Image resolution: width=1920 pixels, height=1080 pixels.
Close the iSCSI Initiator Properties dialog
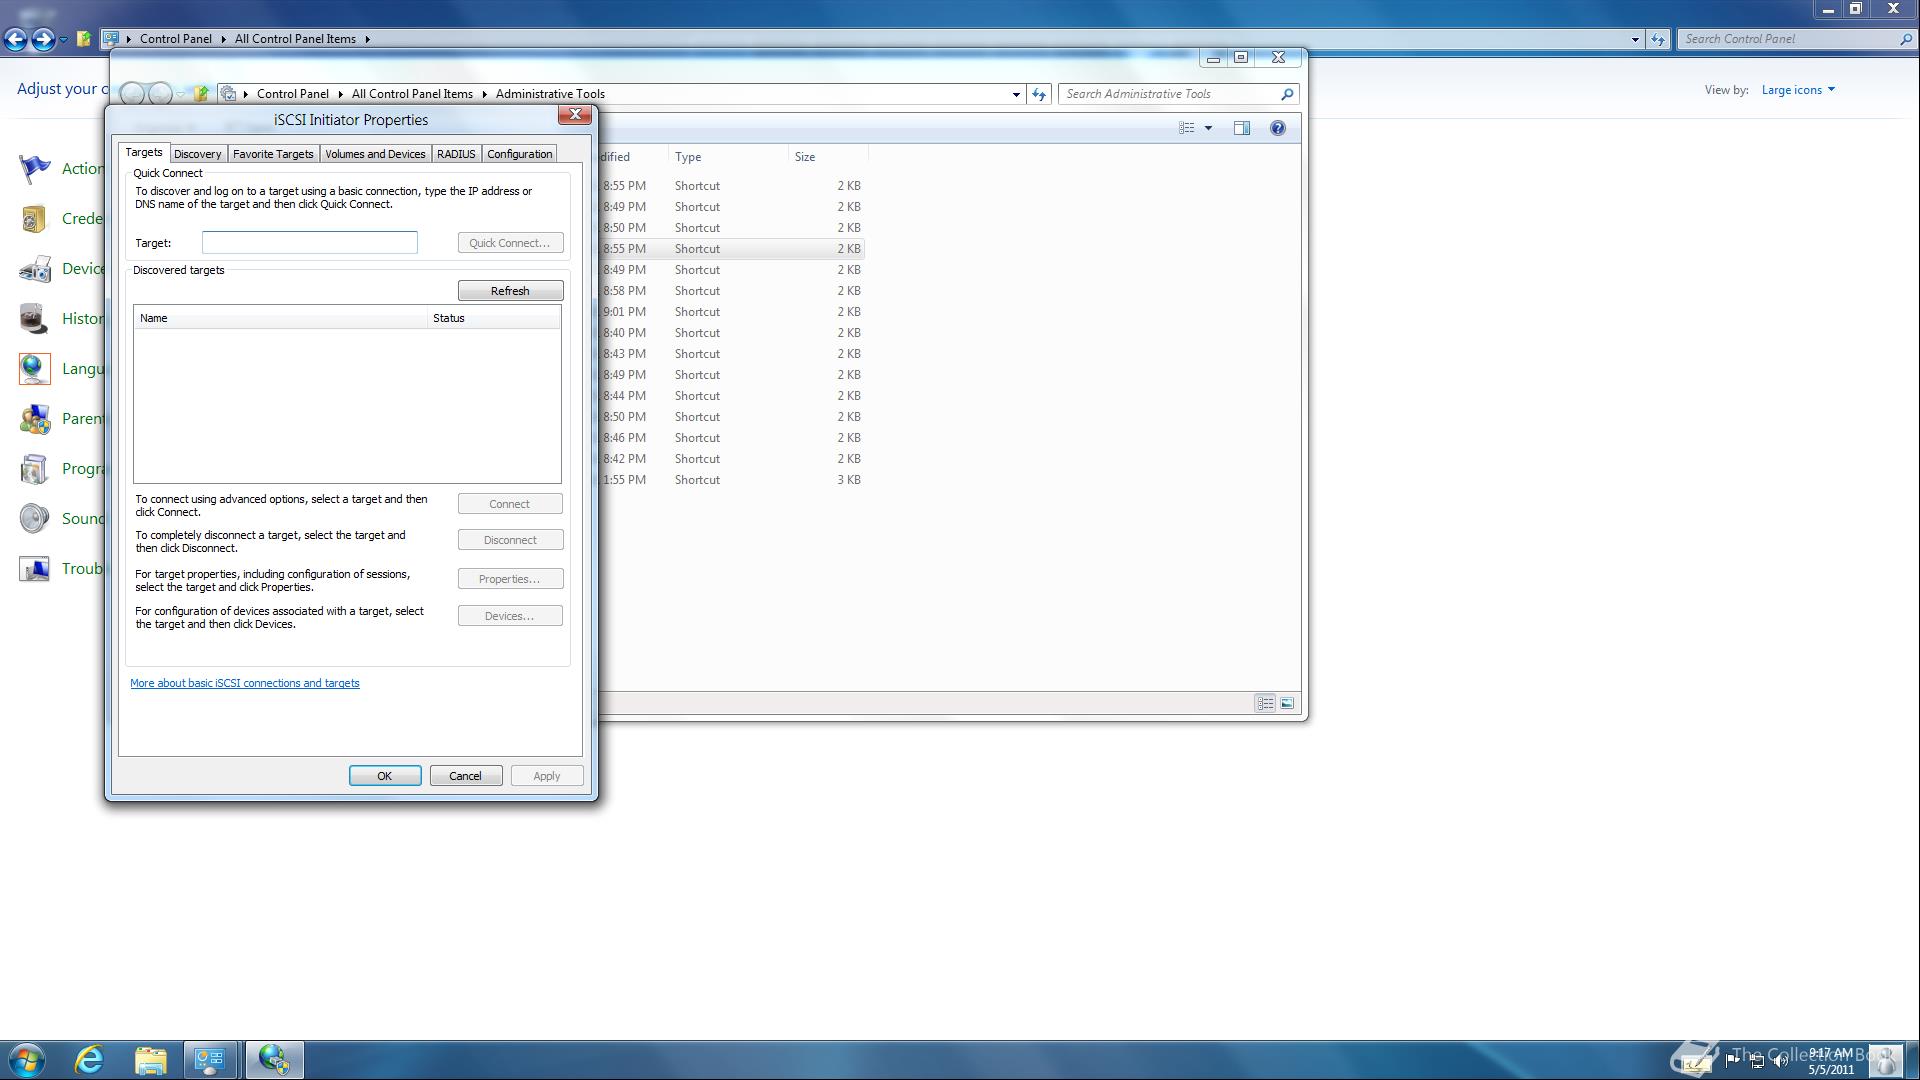[x=575, y=115]
